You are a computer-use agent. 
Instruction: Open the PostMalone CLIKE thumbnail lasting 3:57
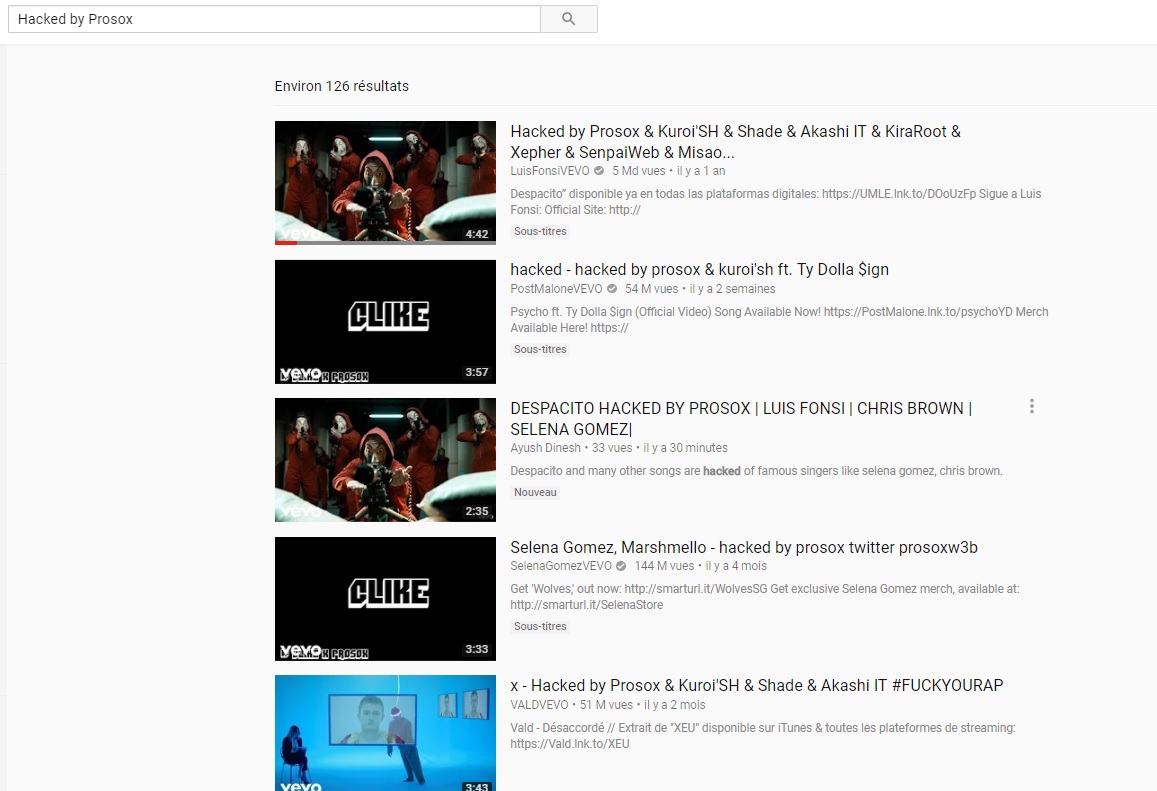tap(385, 321)
